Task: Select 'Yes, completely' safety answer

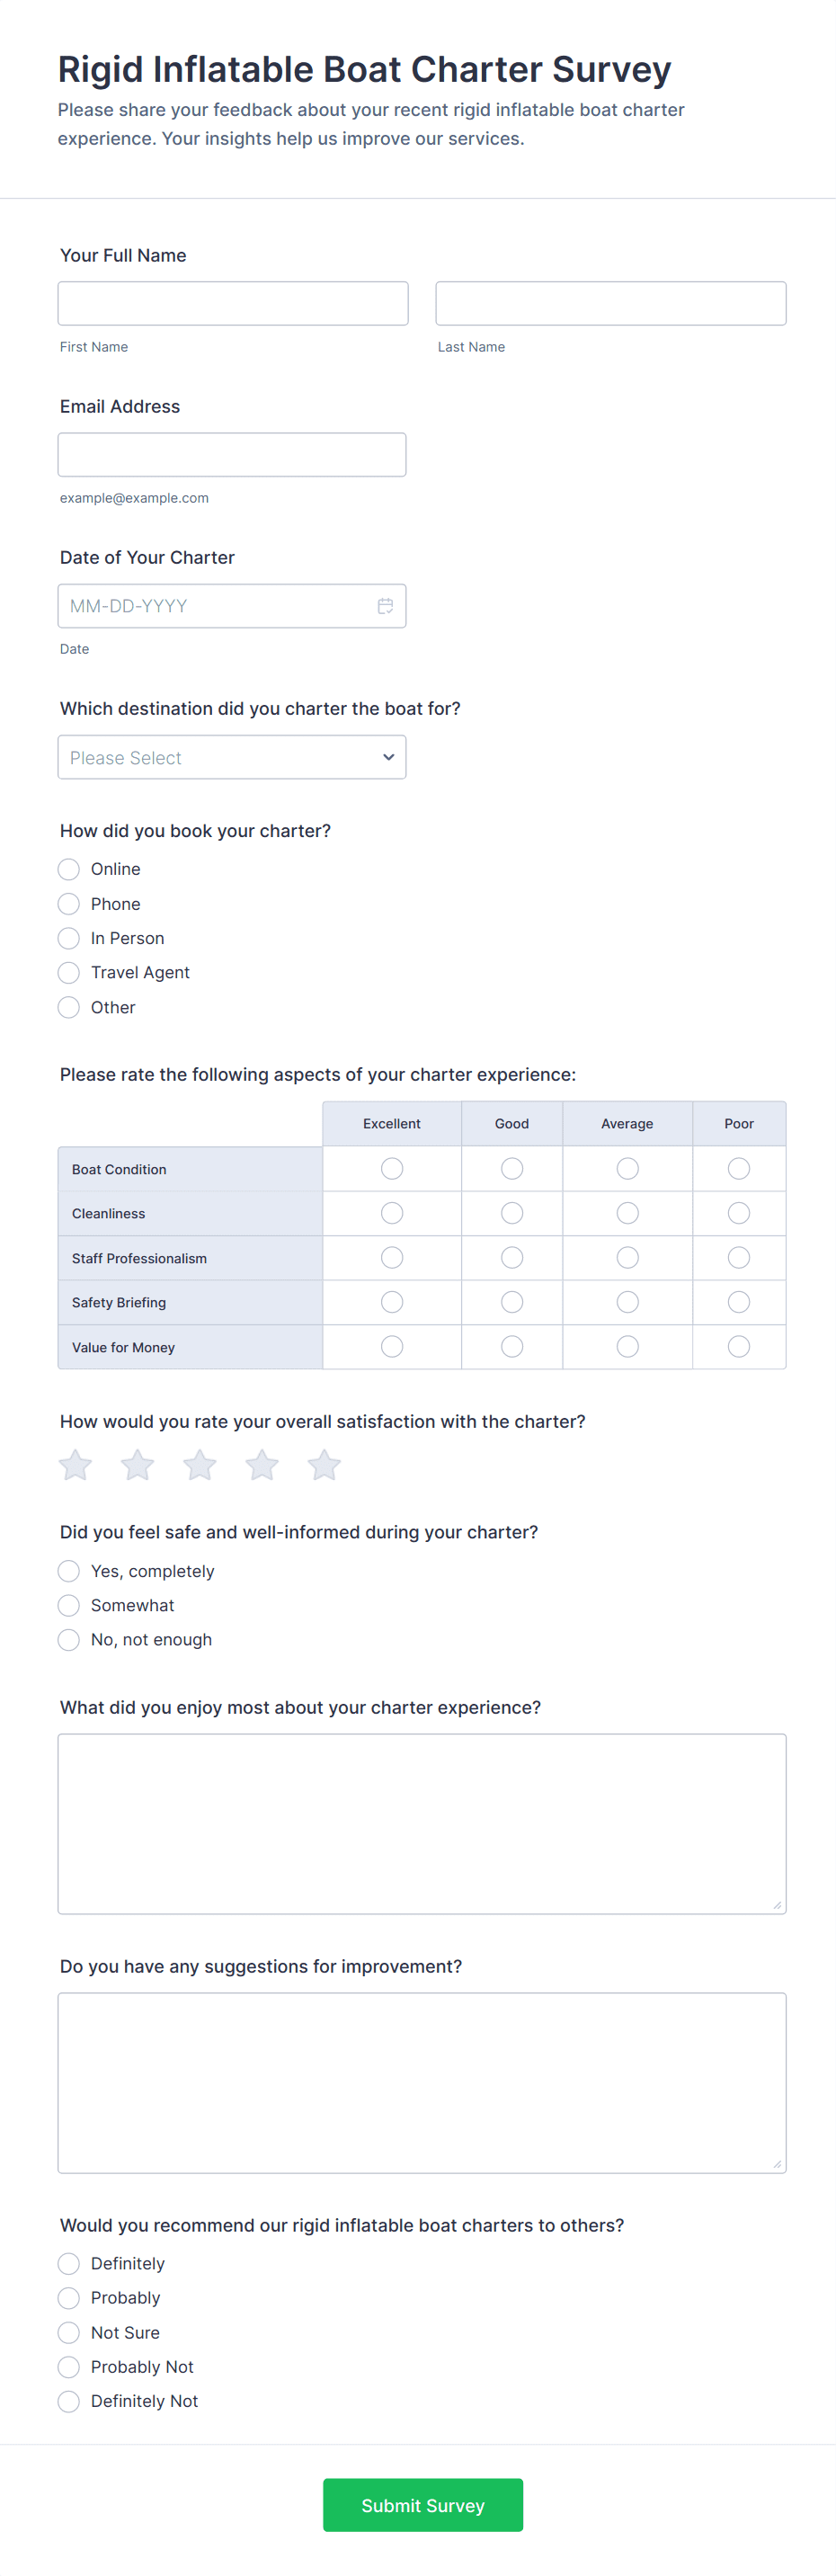Action: click(x=69, y=1571)
